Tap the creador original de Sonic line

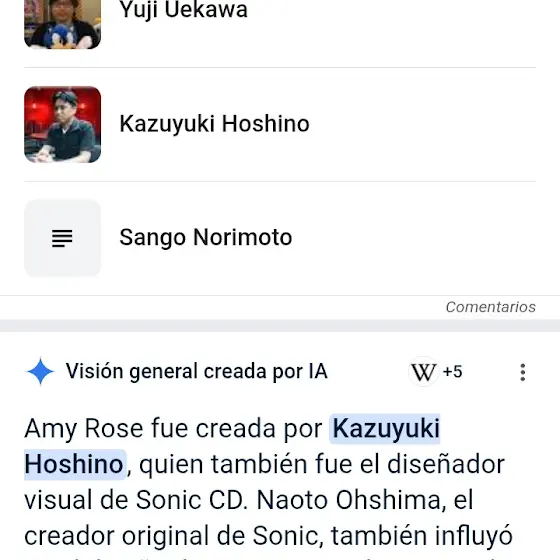coord(174,536)
